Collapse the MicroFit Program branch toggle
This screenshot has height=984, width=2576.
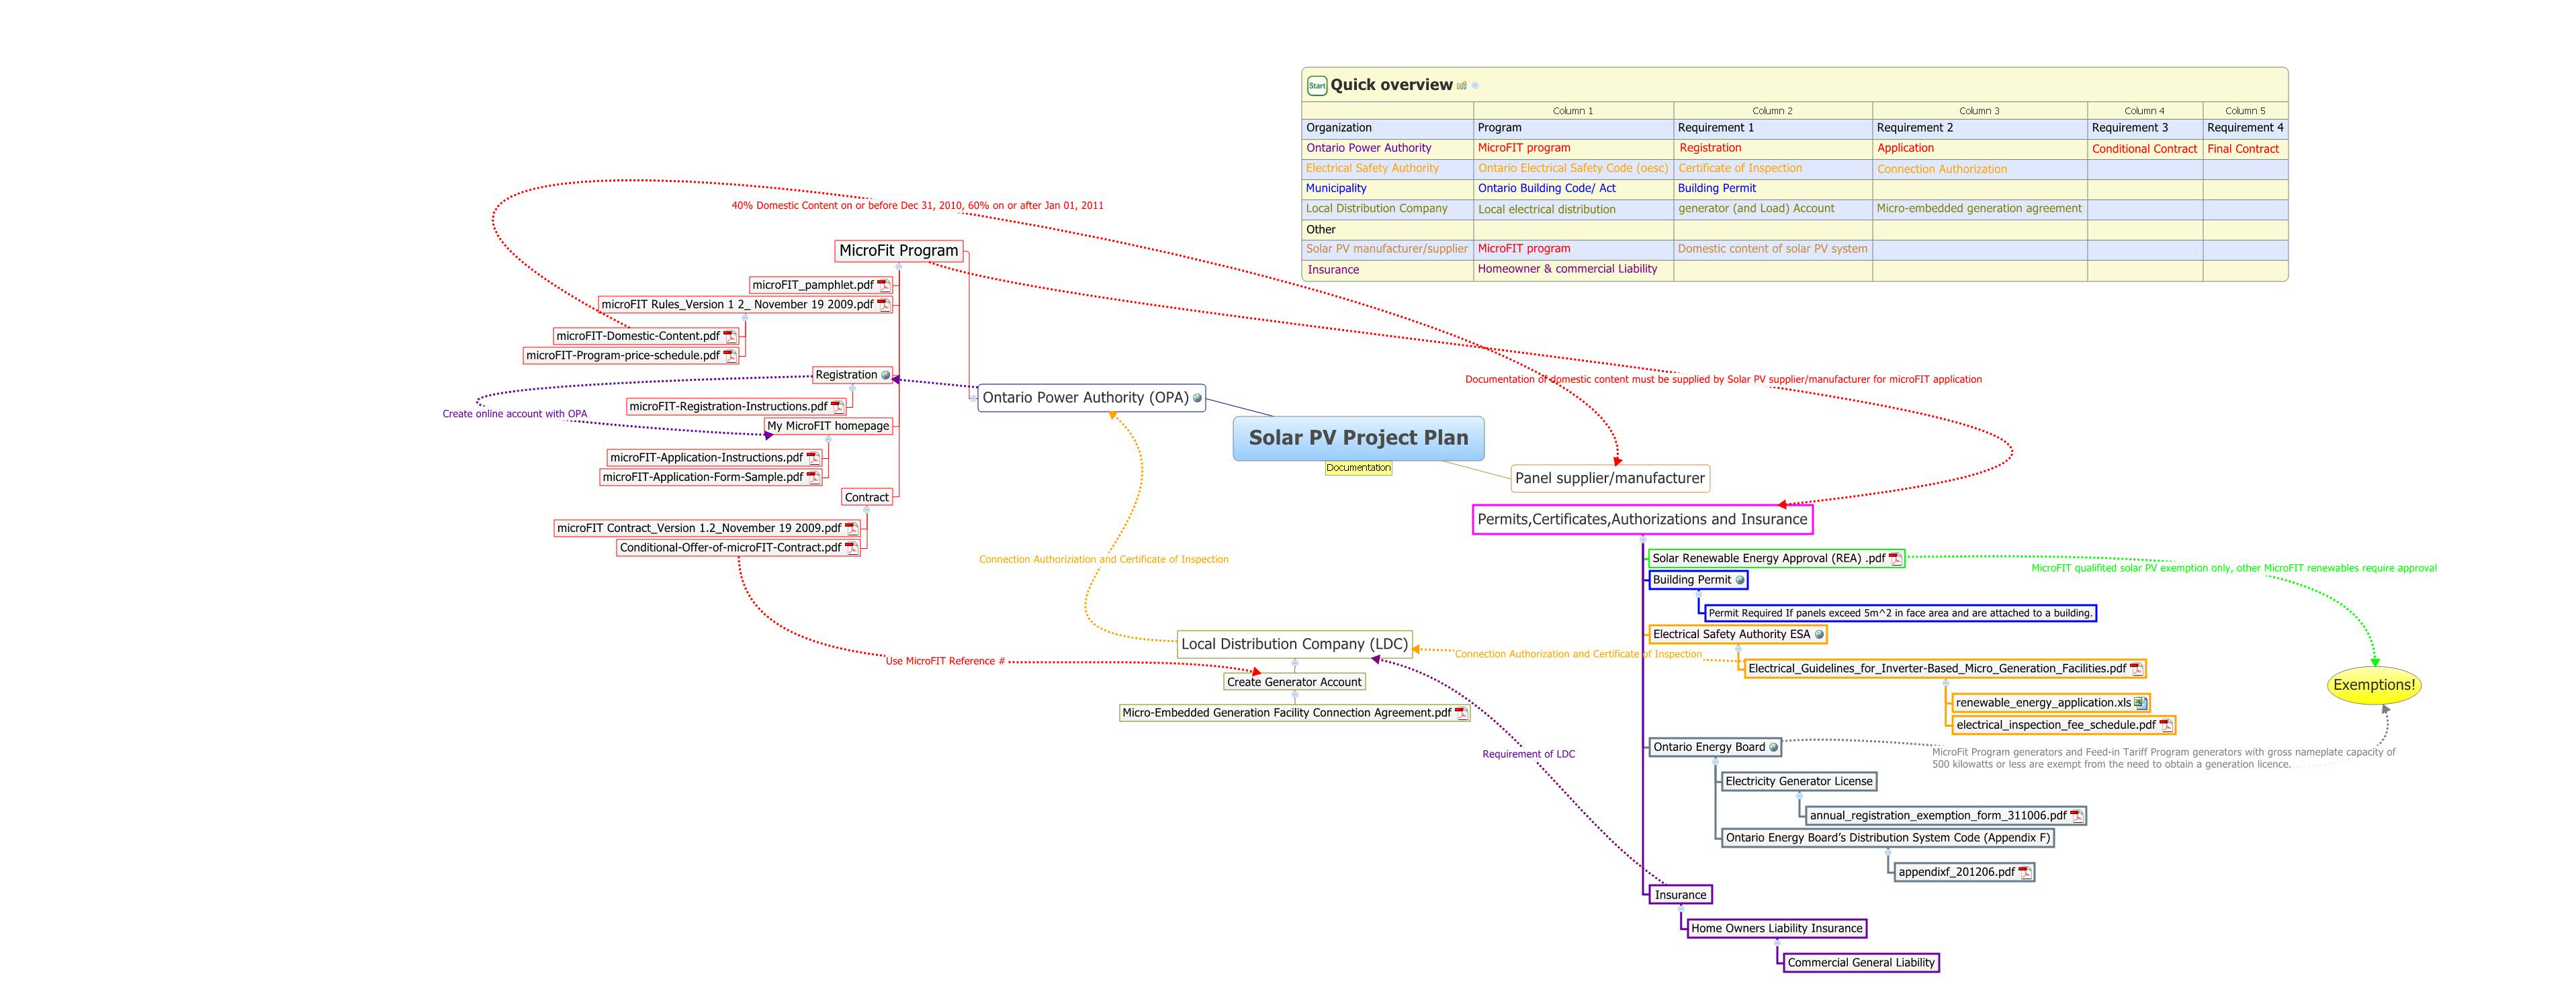[x=899, y=266]
